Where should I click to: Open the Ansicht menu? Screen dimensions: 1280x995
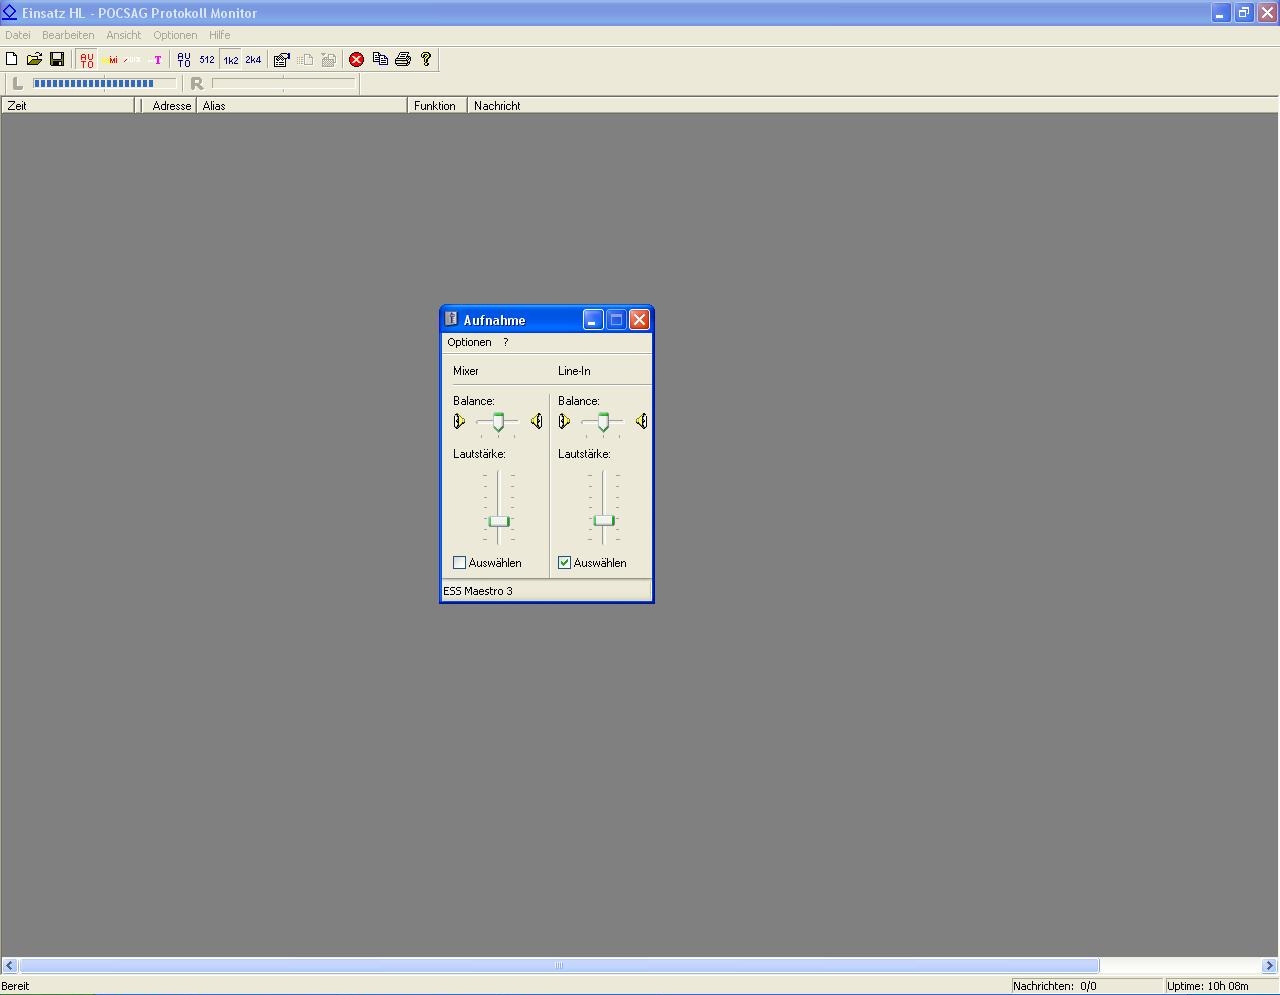point(124,35)
